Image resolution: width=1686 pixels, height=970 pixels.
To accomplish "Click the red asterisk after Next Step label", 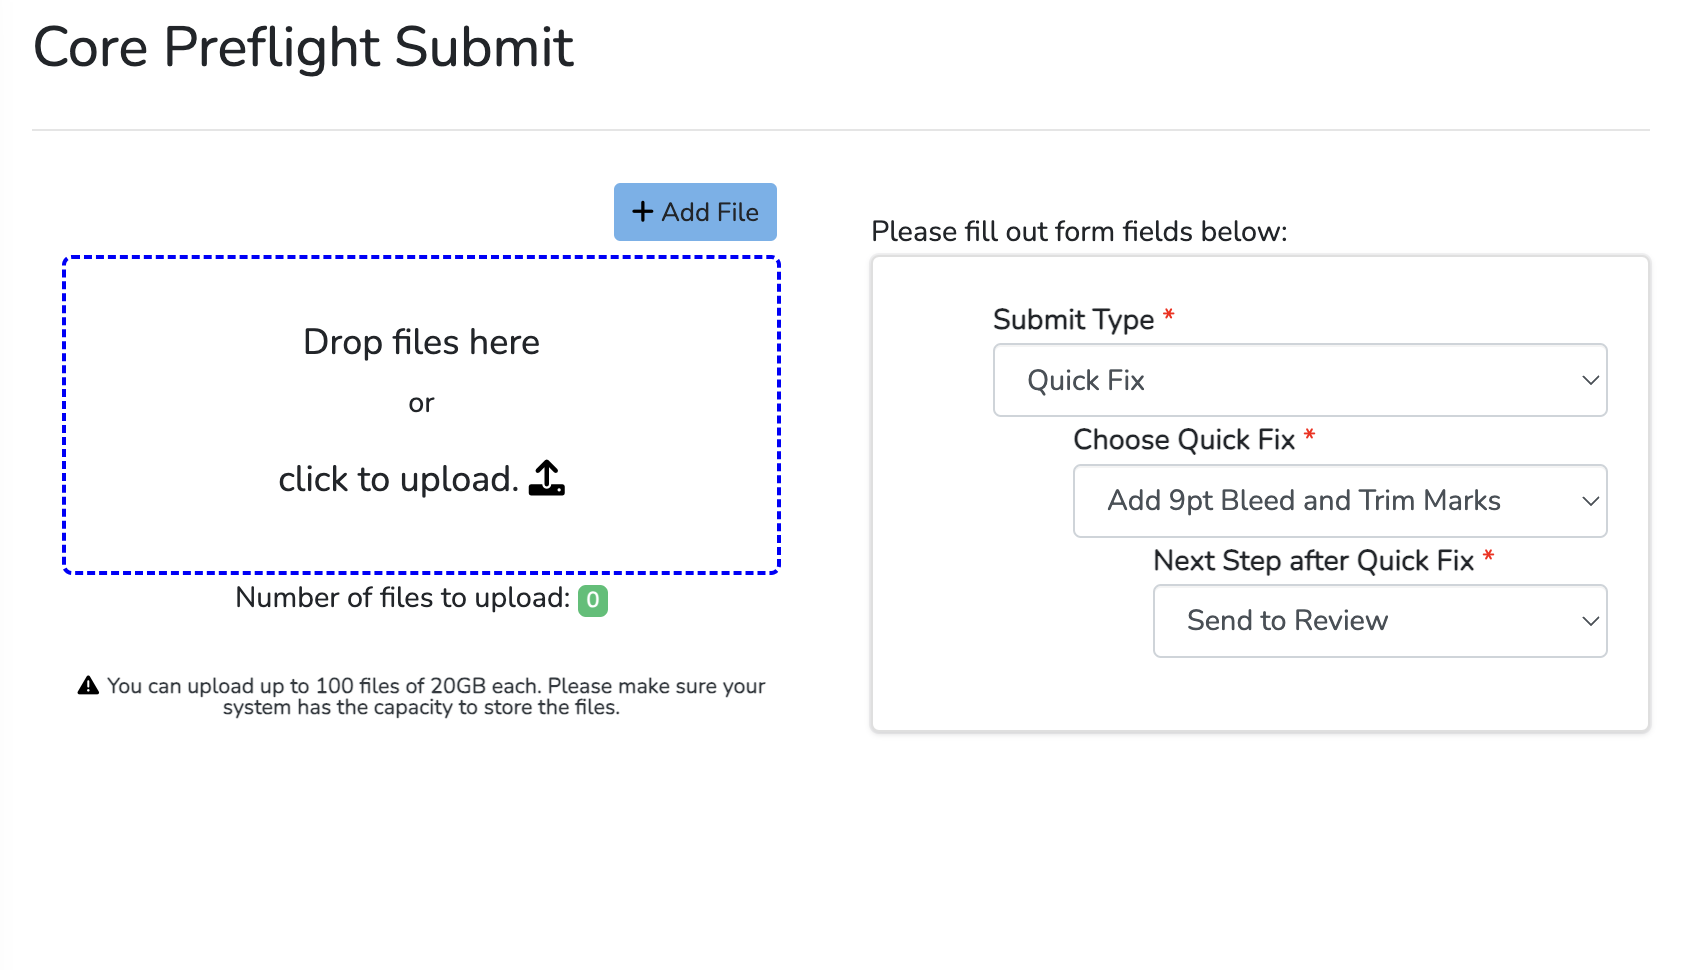I will [1488, 557].
